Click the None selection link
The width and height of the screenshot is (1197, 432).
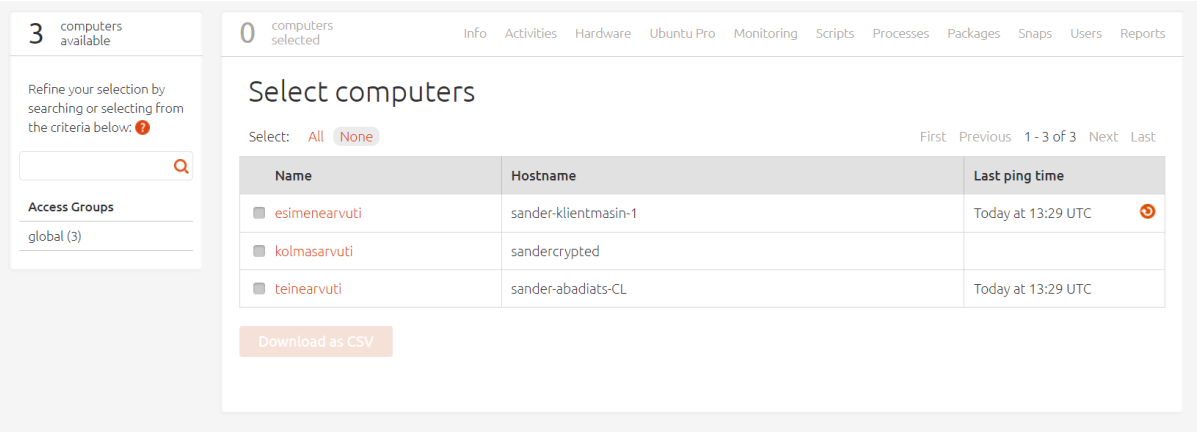[x=356, y=137]
